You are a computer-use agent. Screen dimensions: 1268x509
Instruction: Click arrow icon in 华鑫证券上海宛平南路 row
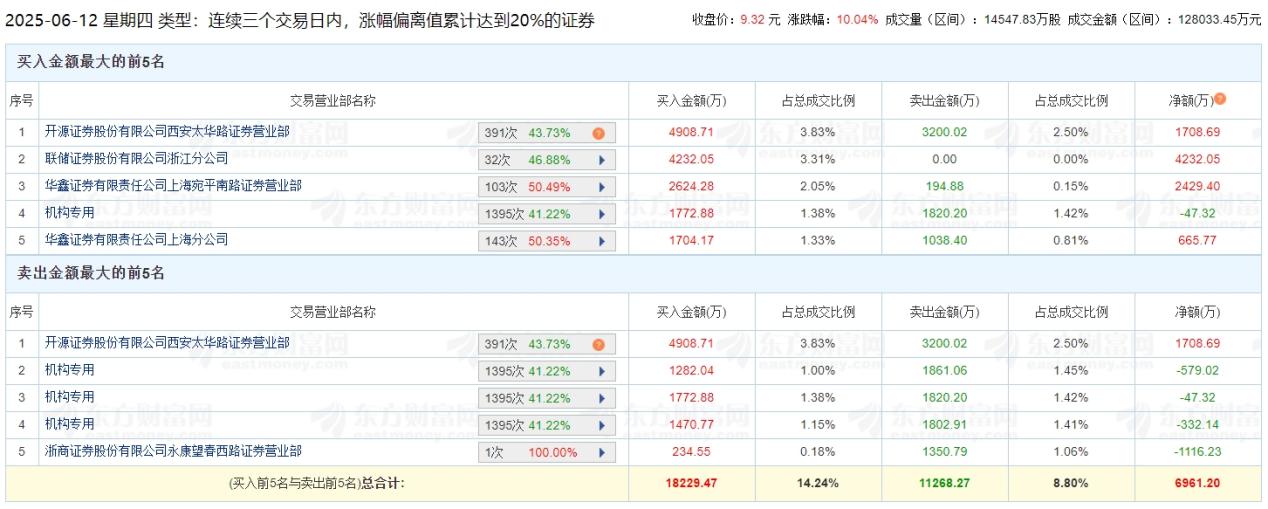601,187
